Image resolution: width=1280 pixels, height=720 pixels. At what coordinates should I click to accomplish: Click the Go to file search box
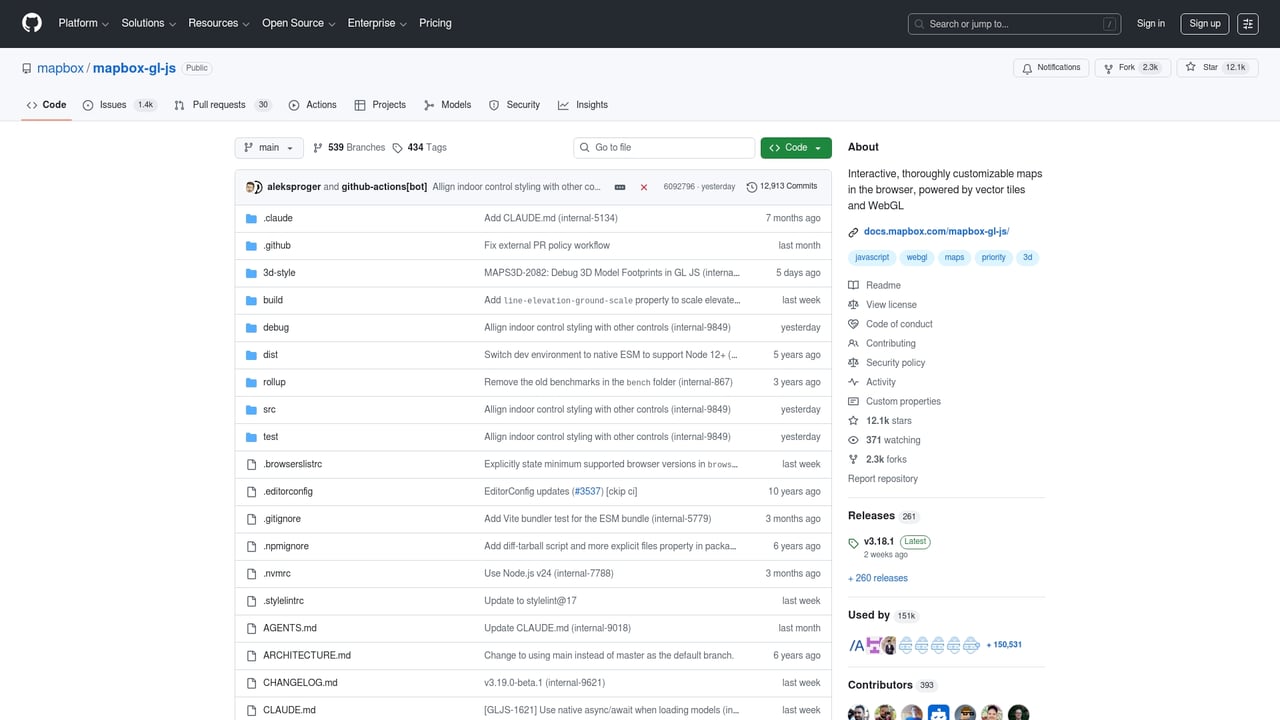[663, 147]
